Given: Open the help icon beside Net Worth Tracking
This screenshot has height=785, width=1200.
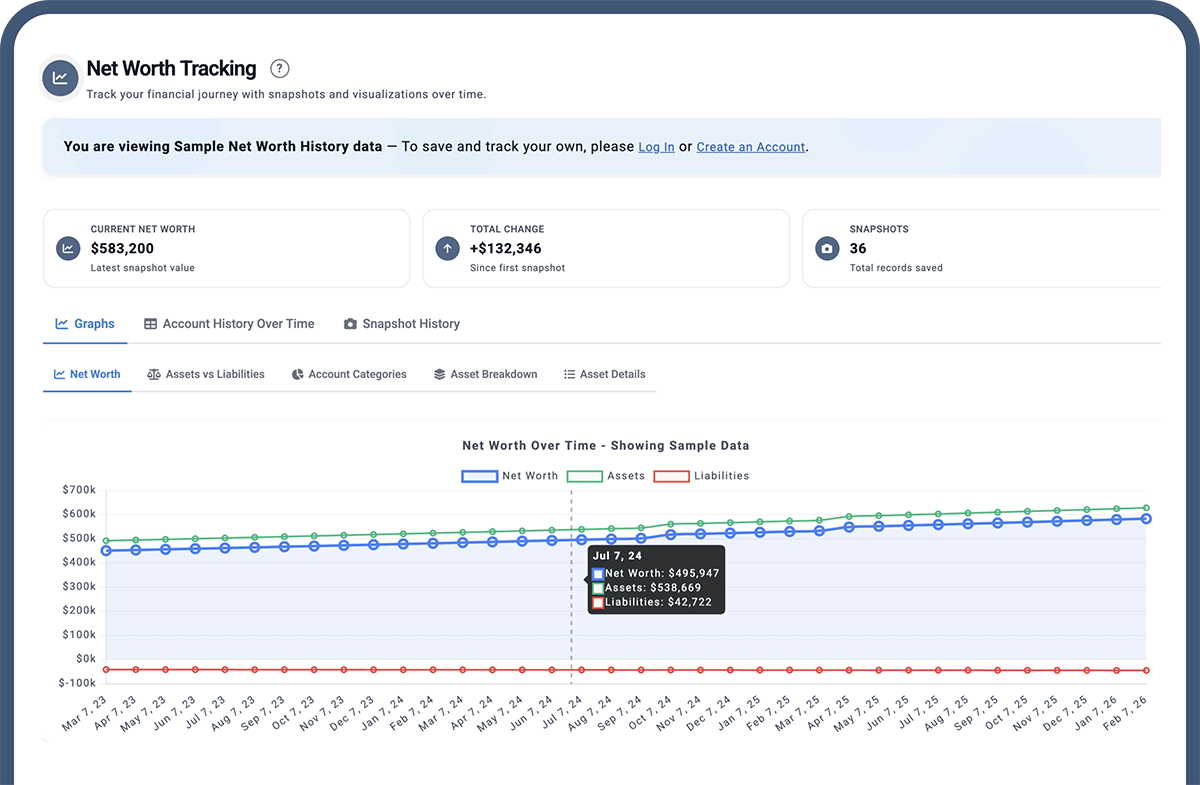Looking at the screenshot, I should pos(279,68).
